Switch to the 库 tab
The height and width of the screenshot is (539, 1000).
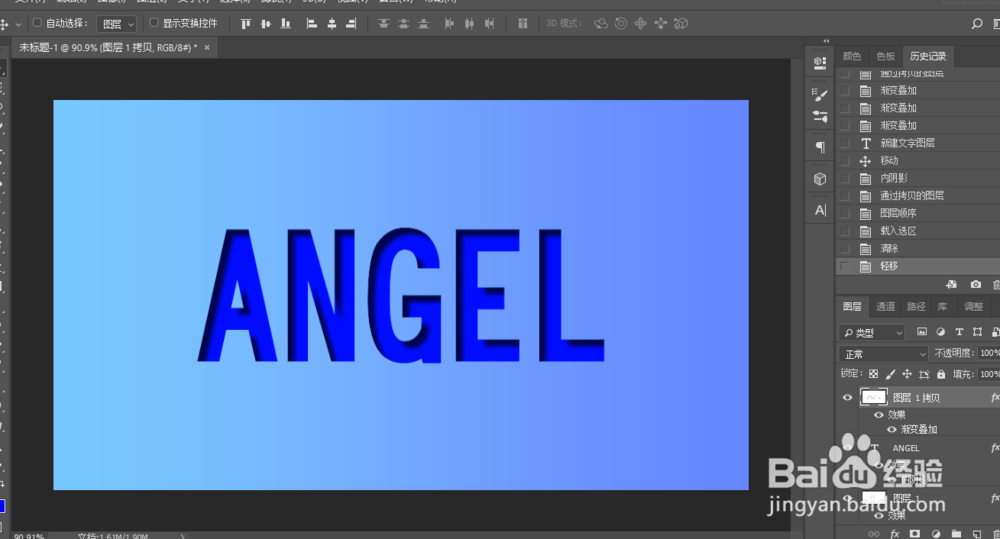click(942, 307)
